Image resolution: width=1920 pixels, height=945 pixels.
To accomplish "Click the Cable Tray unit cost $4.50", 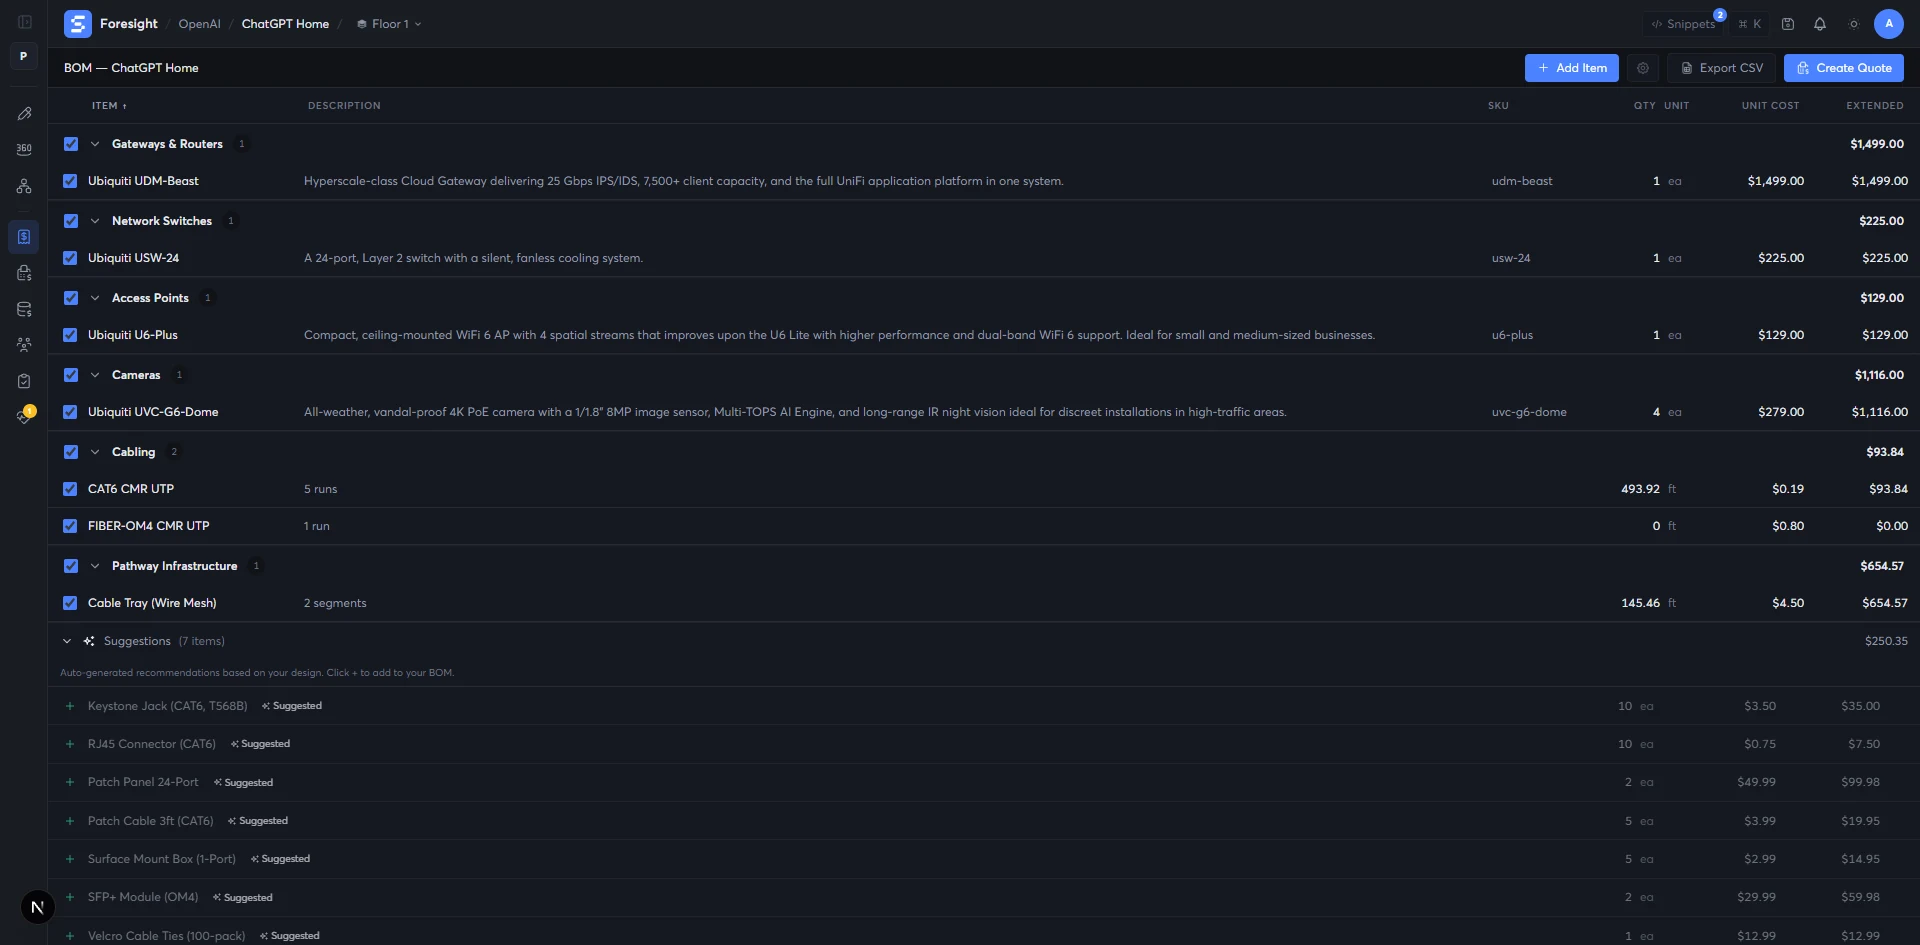I will point(1788,603).
